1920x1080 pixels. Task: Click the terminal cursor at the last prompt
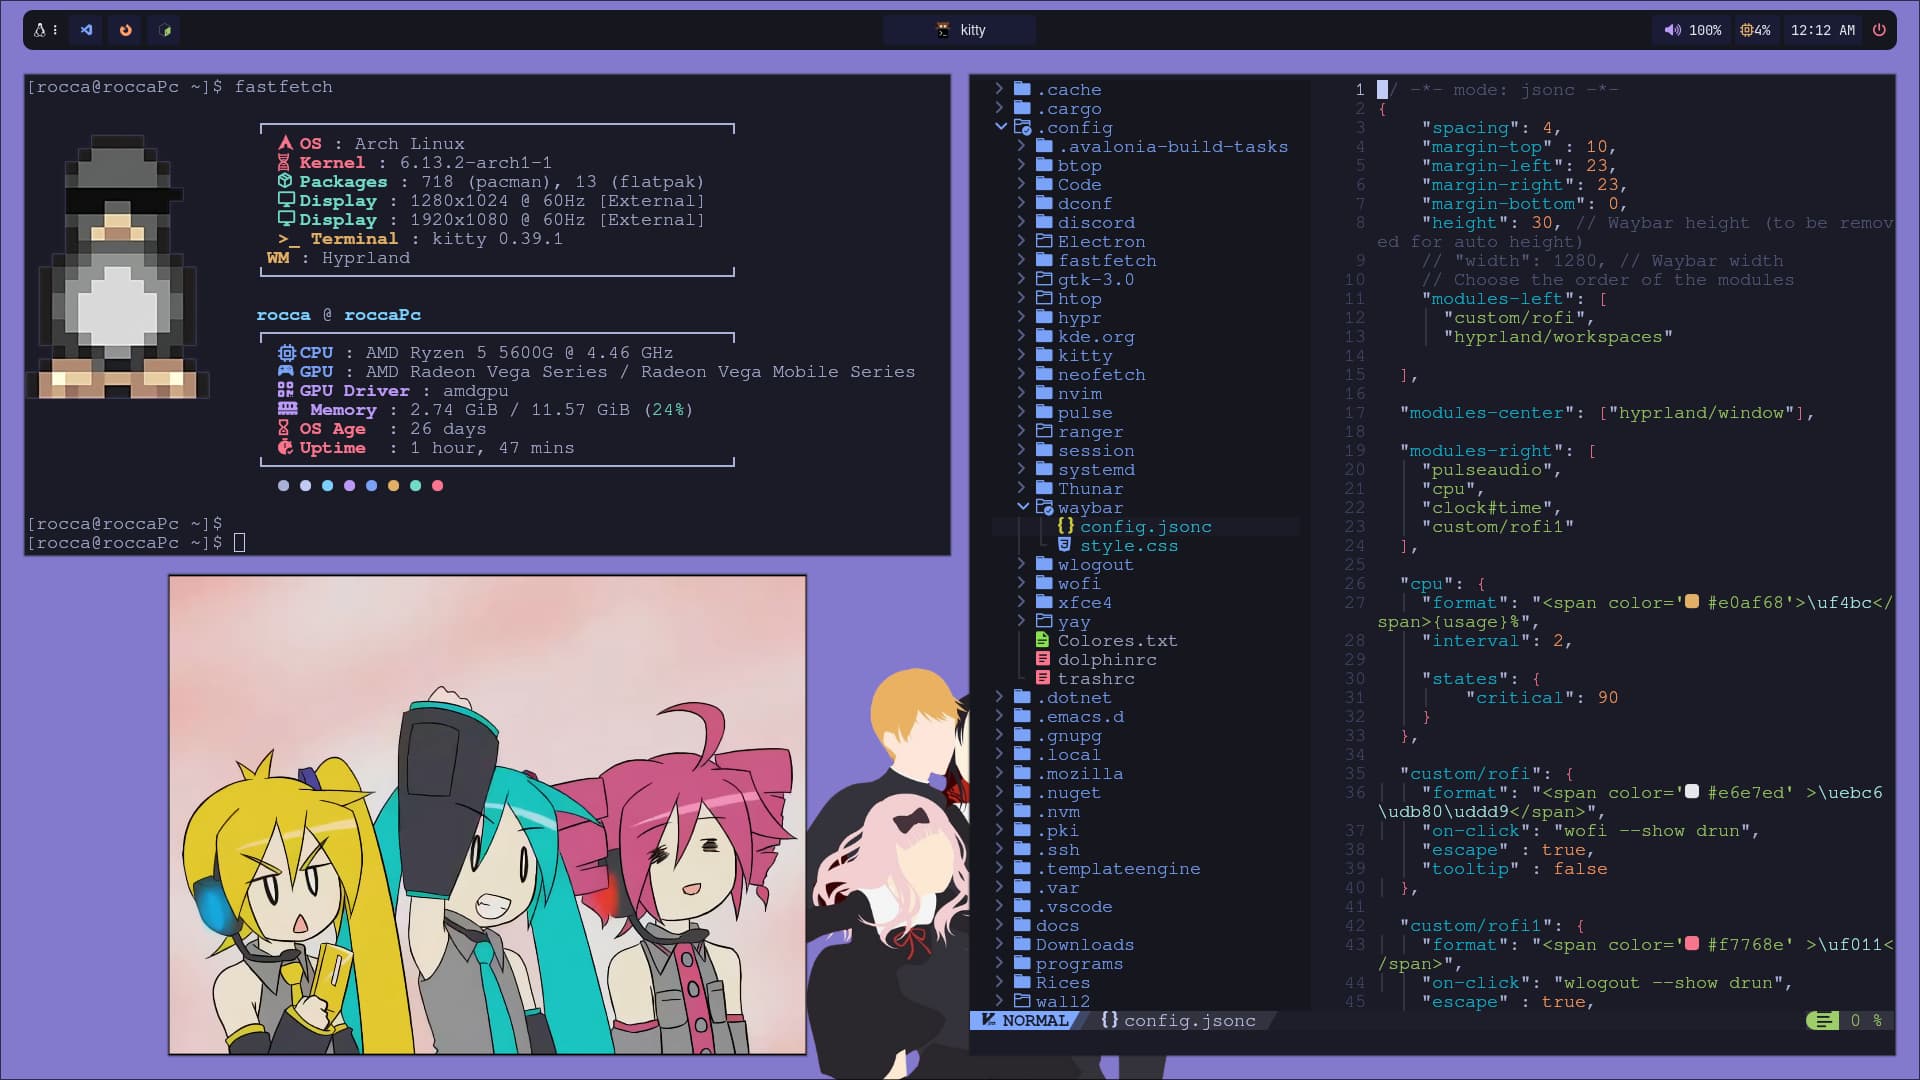(239, 542)
